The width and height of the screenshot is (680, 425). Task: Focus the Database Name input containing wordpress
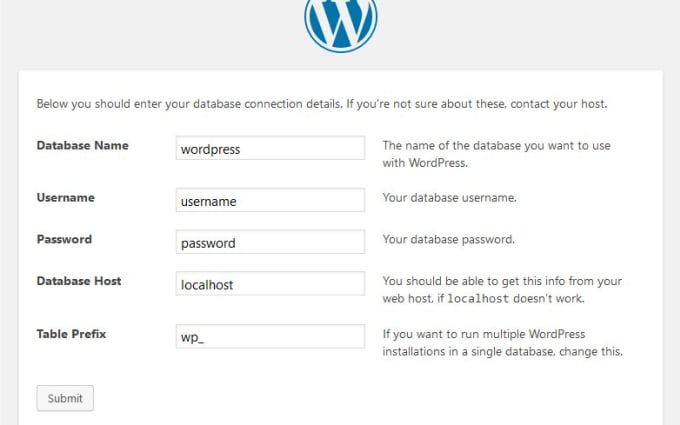270,148
